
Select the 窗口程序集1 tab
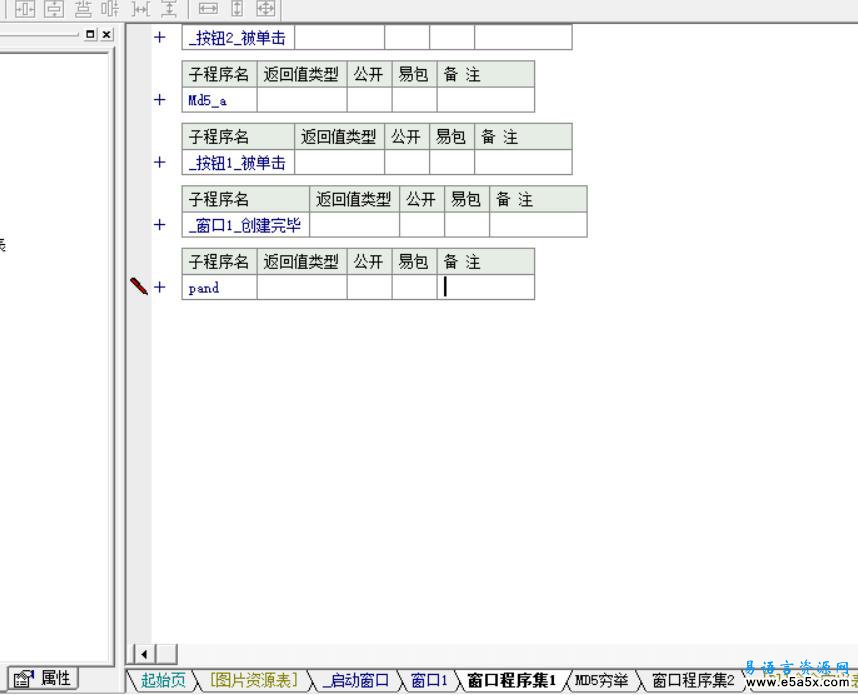(x=512, y=680)
